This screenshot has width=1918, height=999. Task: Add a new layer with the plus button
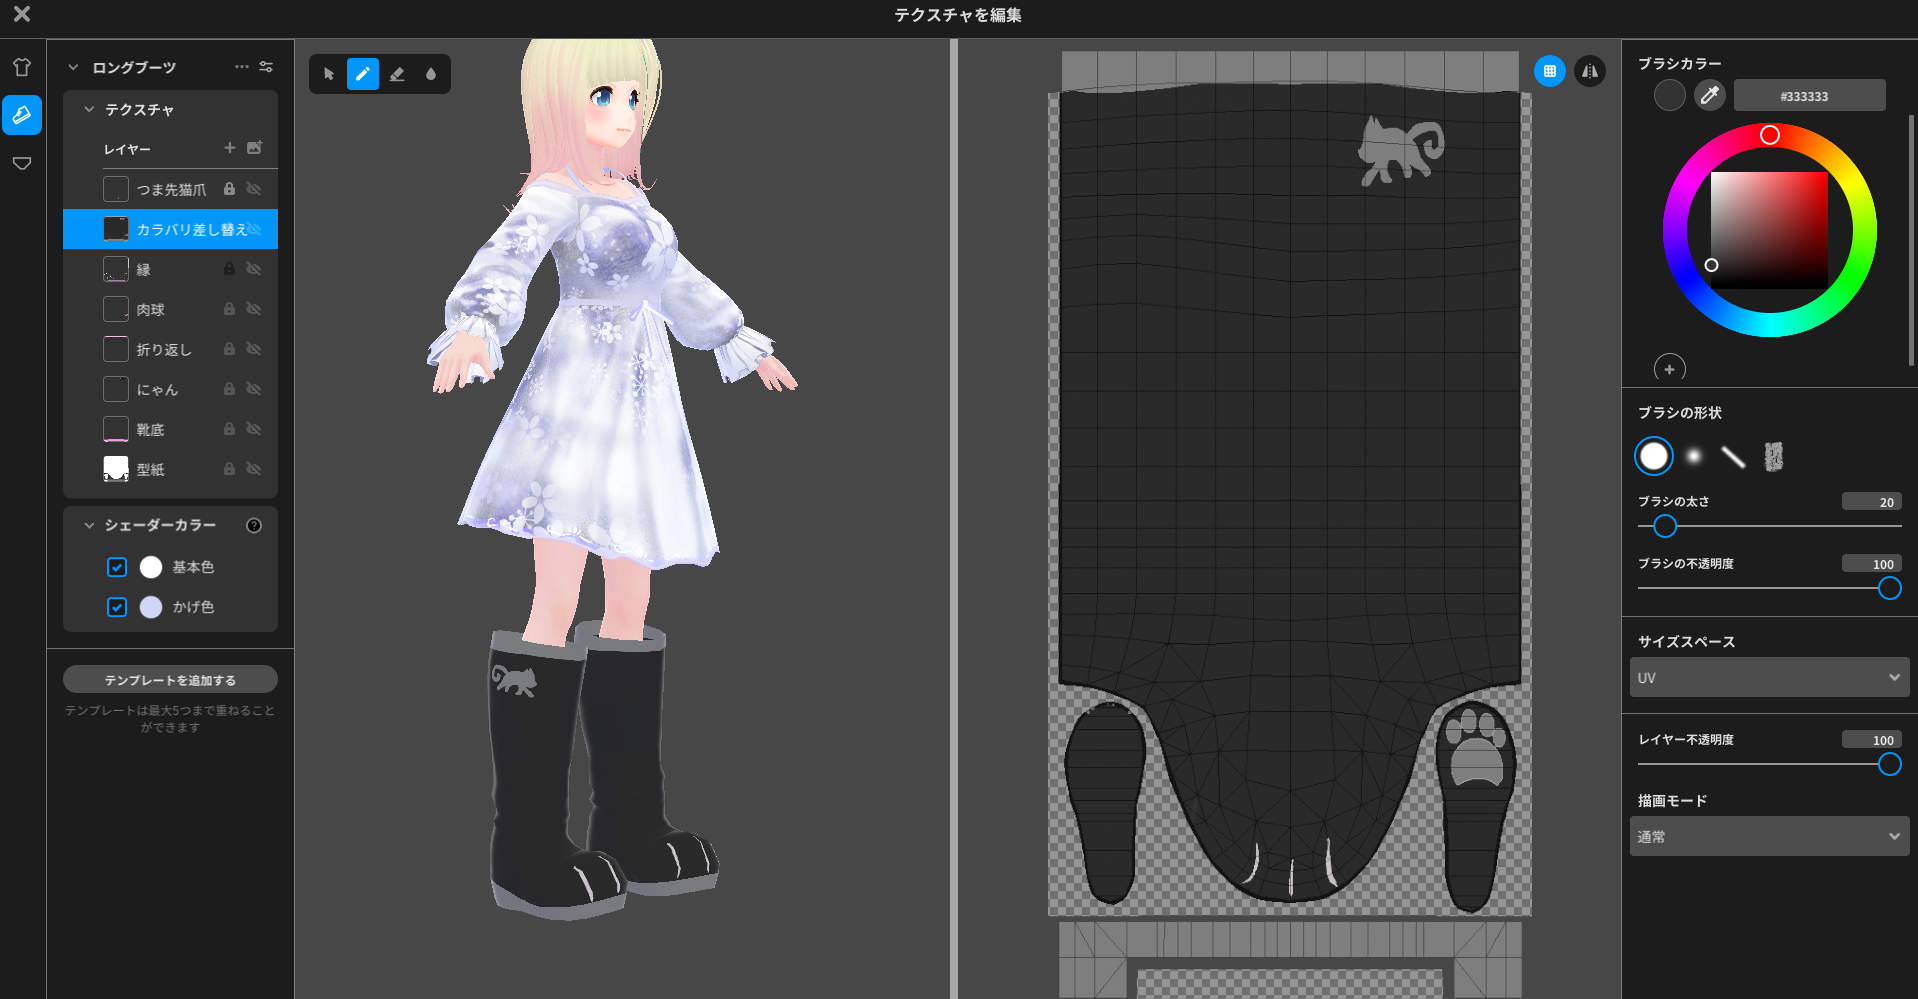[x=228, y=148]
